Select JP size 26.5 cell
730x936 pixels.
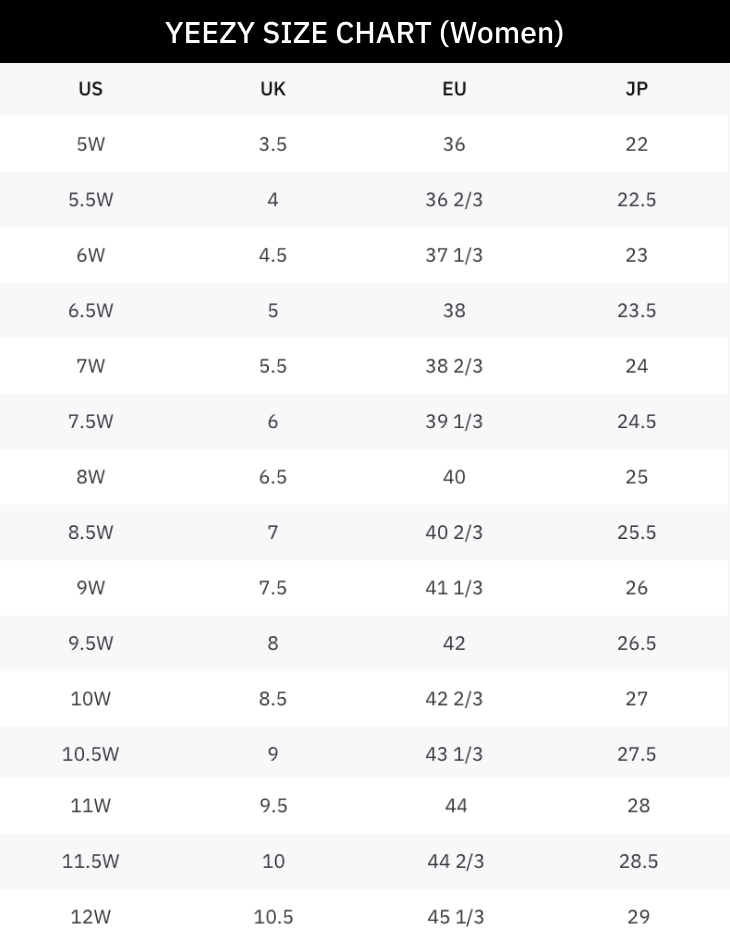[x=636, y=643]
